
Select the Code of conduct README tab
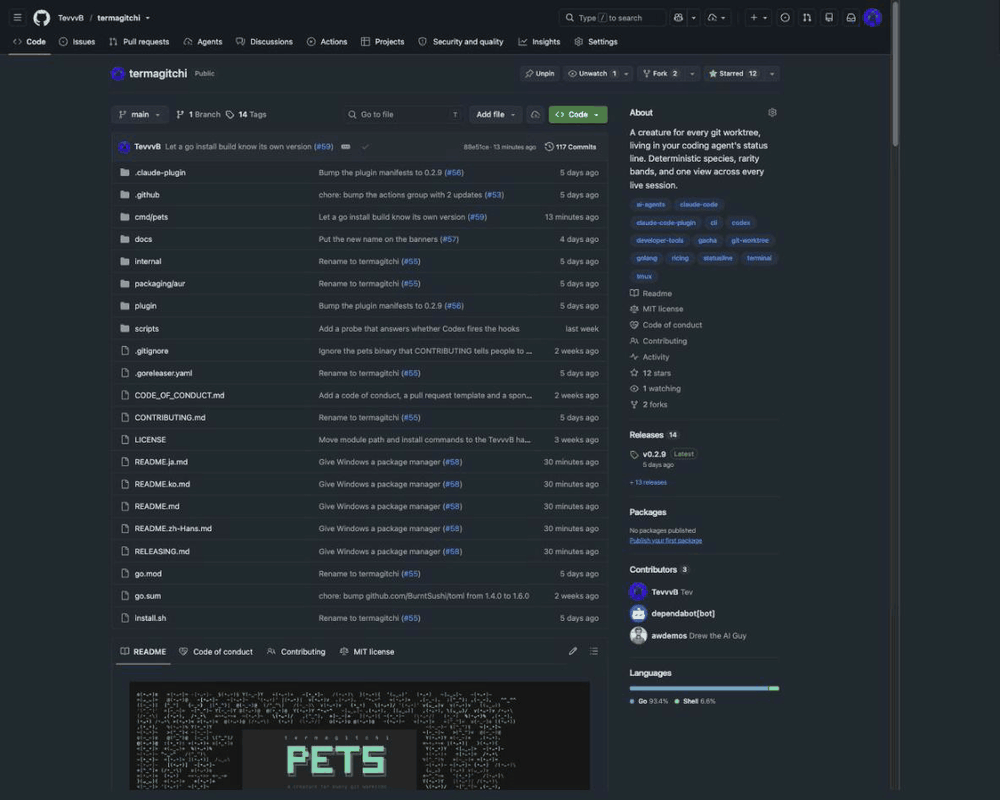coord(216,651)
